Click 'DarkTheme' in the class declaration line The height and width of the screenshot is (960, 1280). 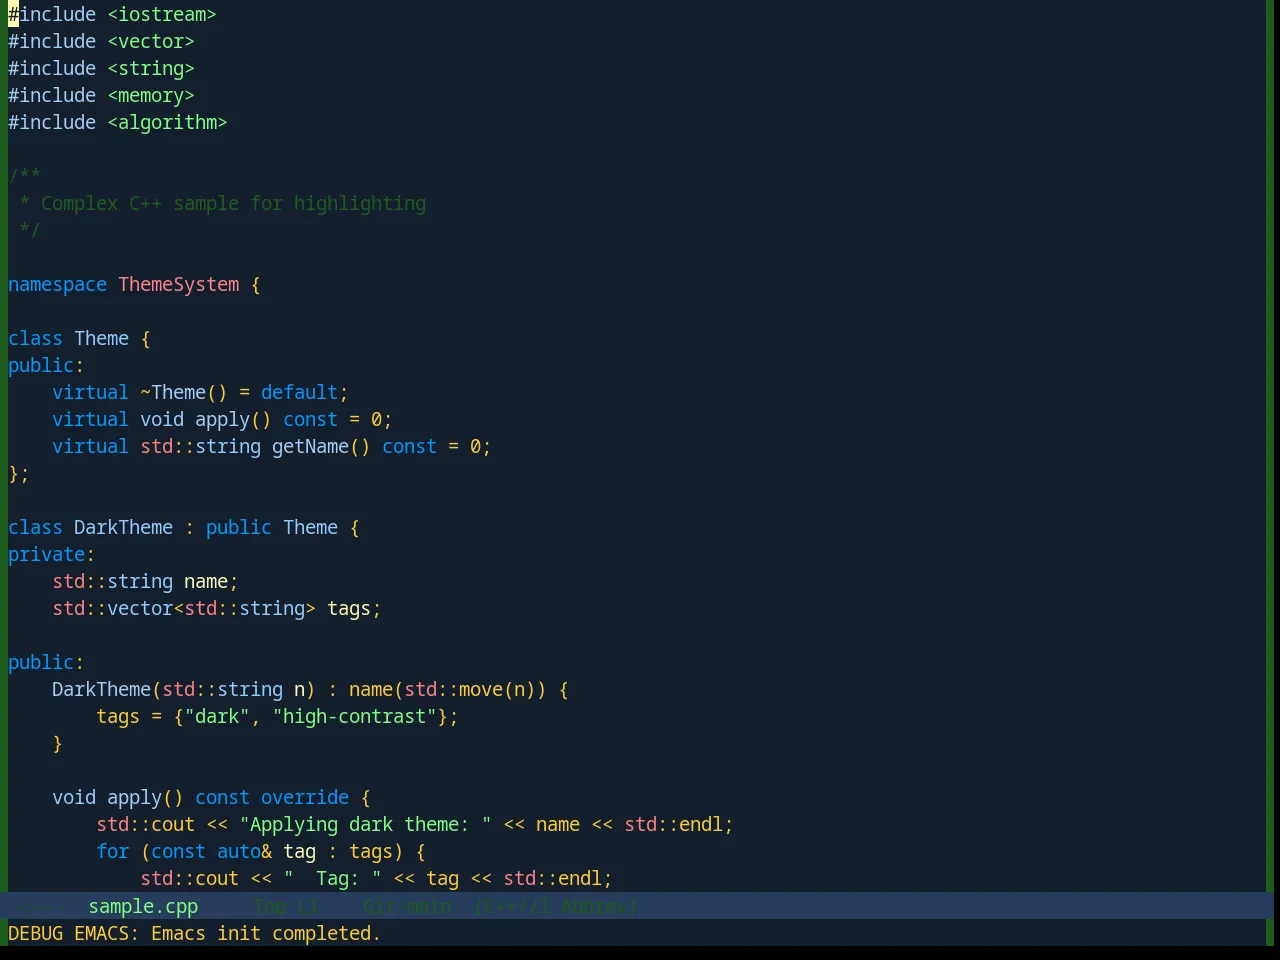point(123,527)
